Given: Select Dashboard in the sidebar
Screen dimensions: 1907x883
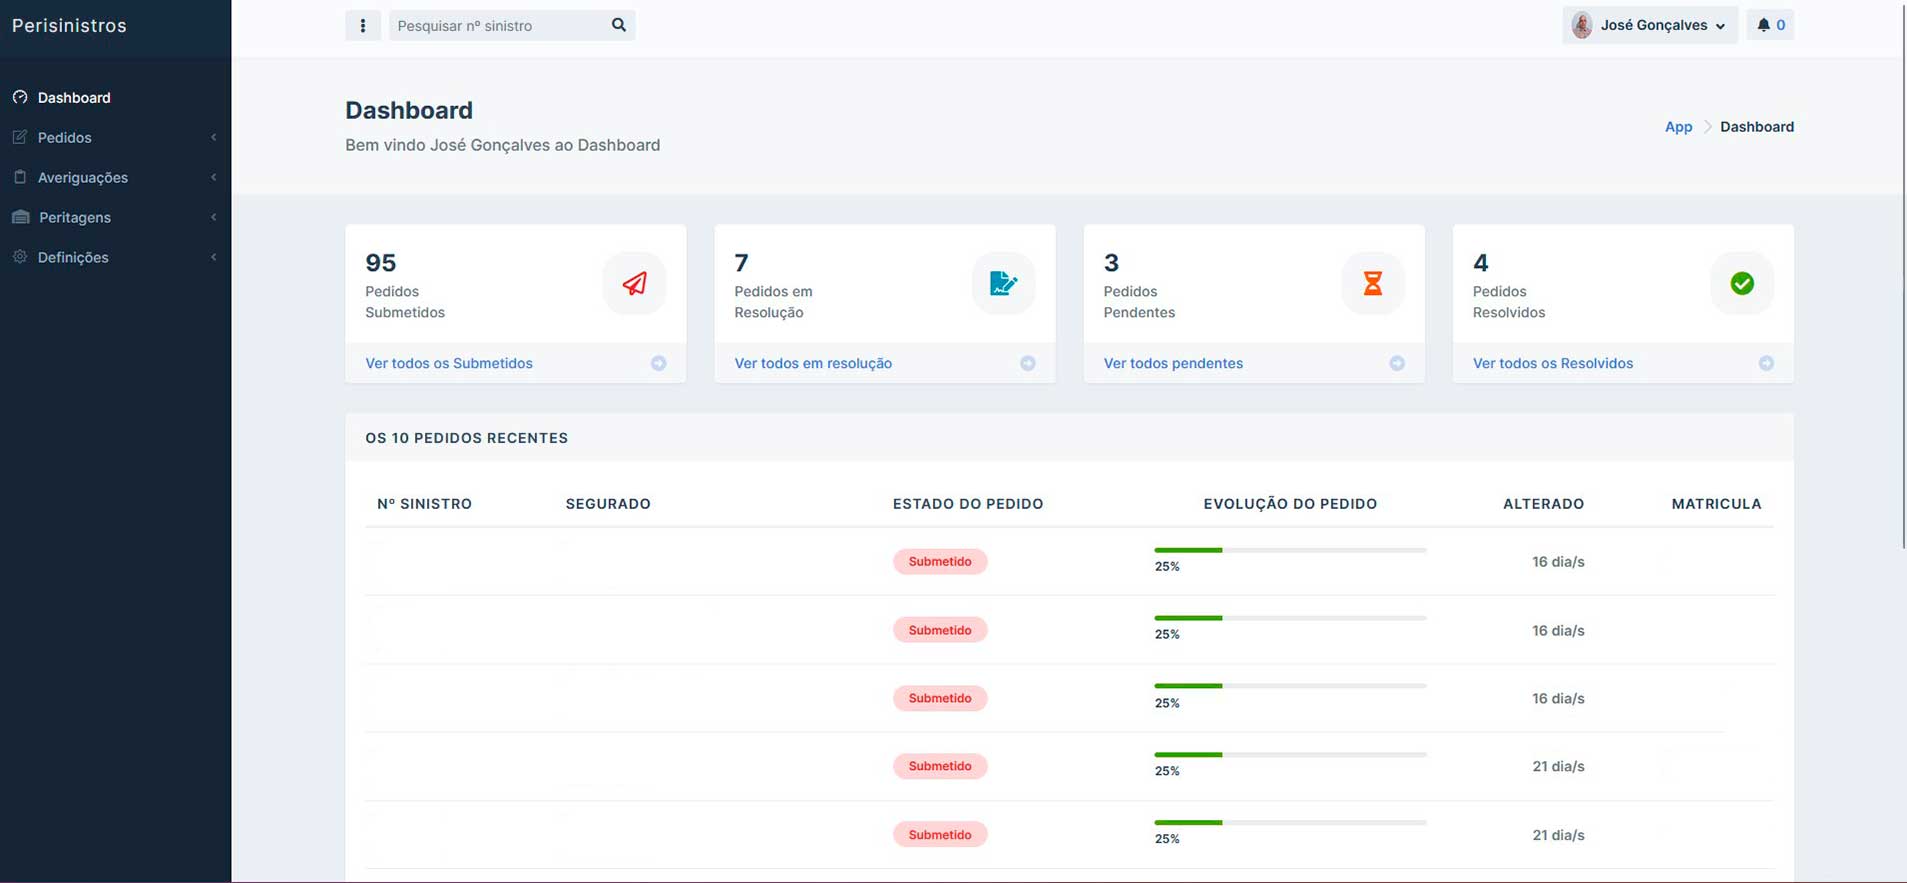Looking at the screenshot, I should click(74, 98).
